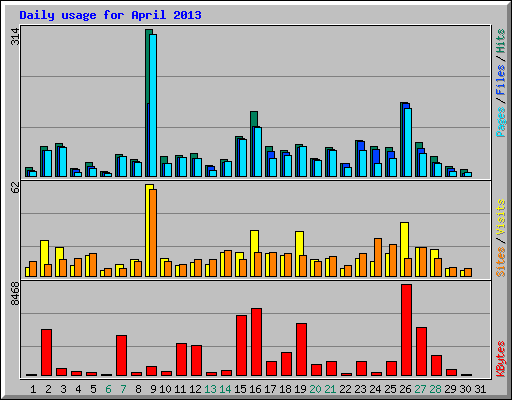Select day label 17 on the axis
This screenshot has height=400, width=512.
point(270,389)
